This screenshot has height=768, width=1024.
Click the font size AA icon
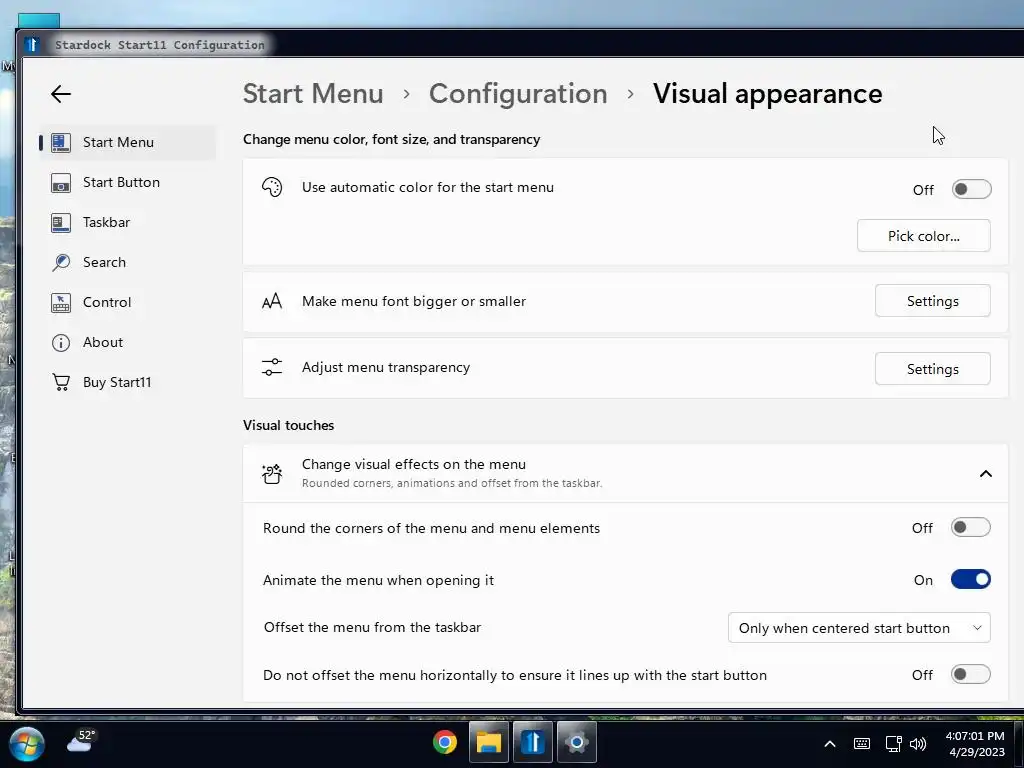(x=272, y=301)
